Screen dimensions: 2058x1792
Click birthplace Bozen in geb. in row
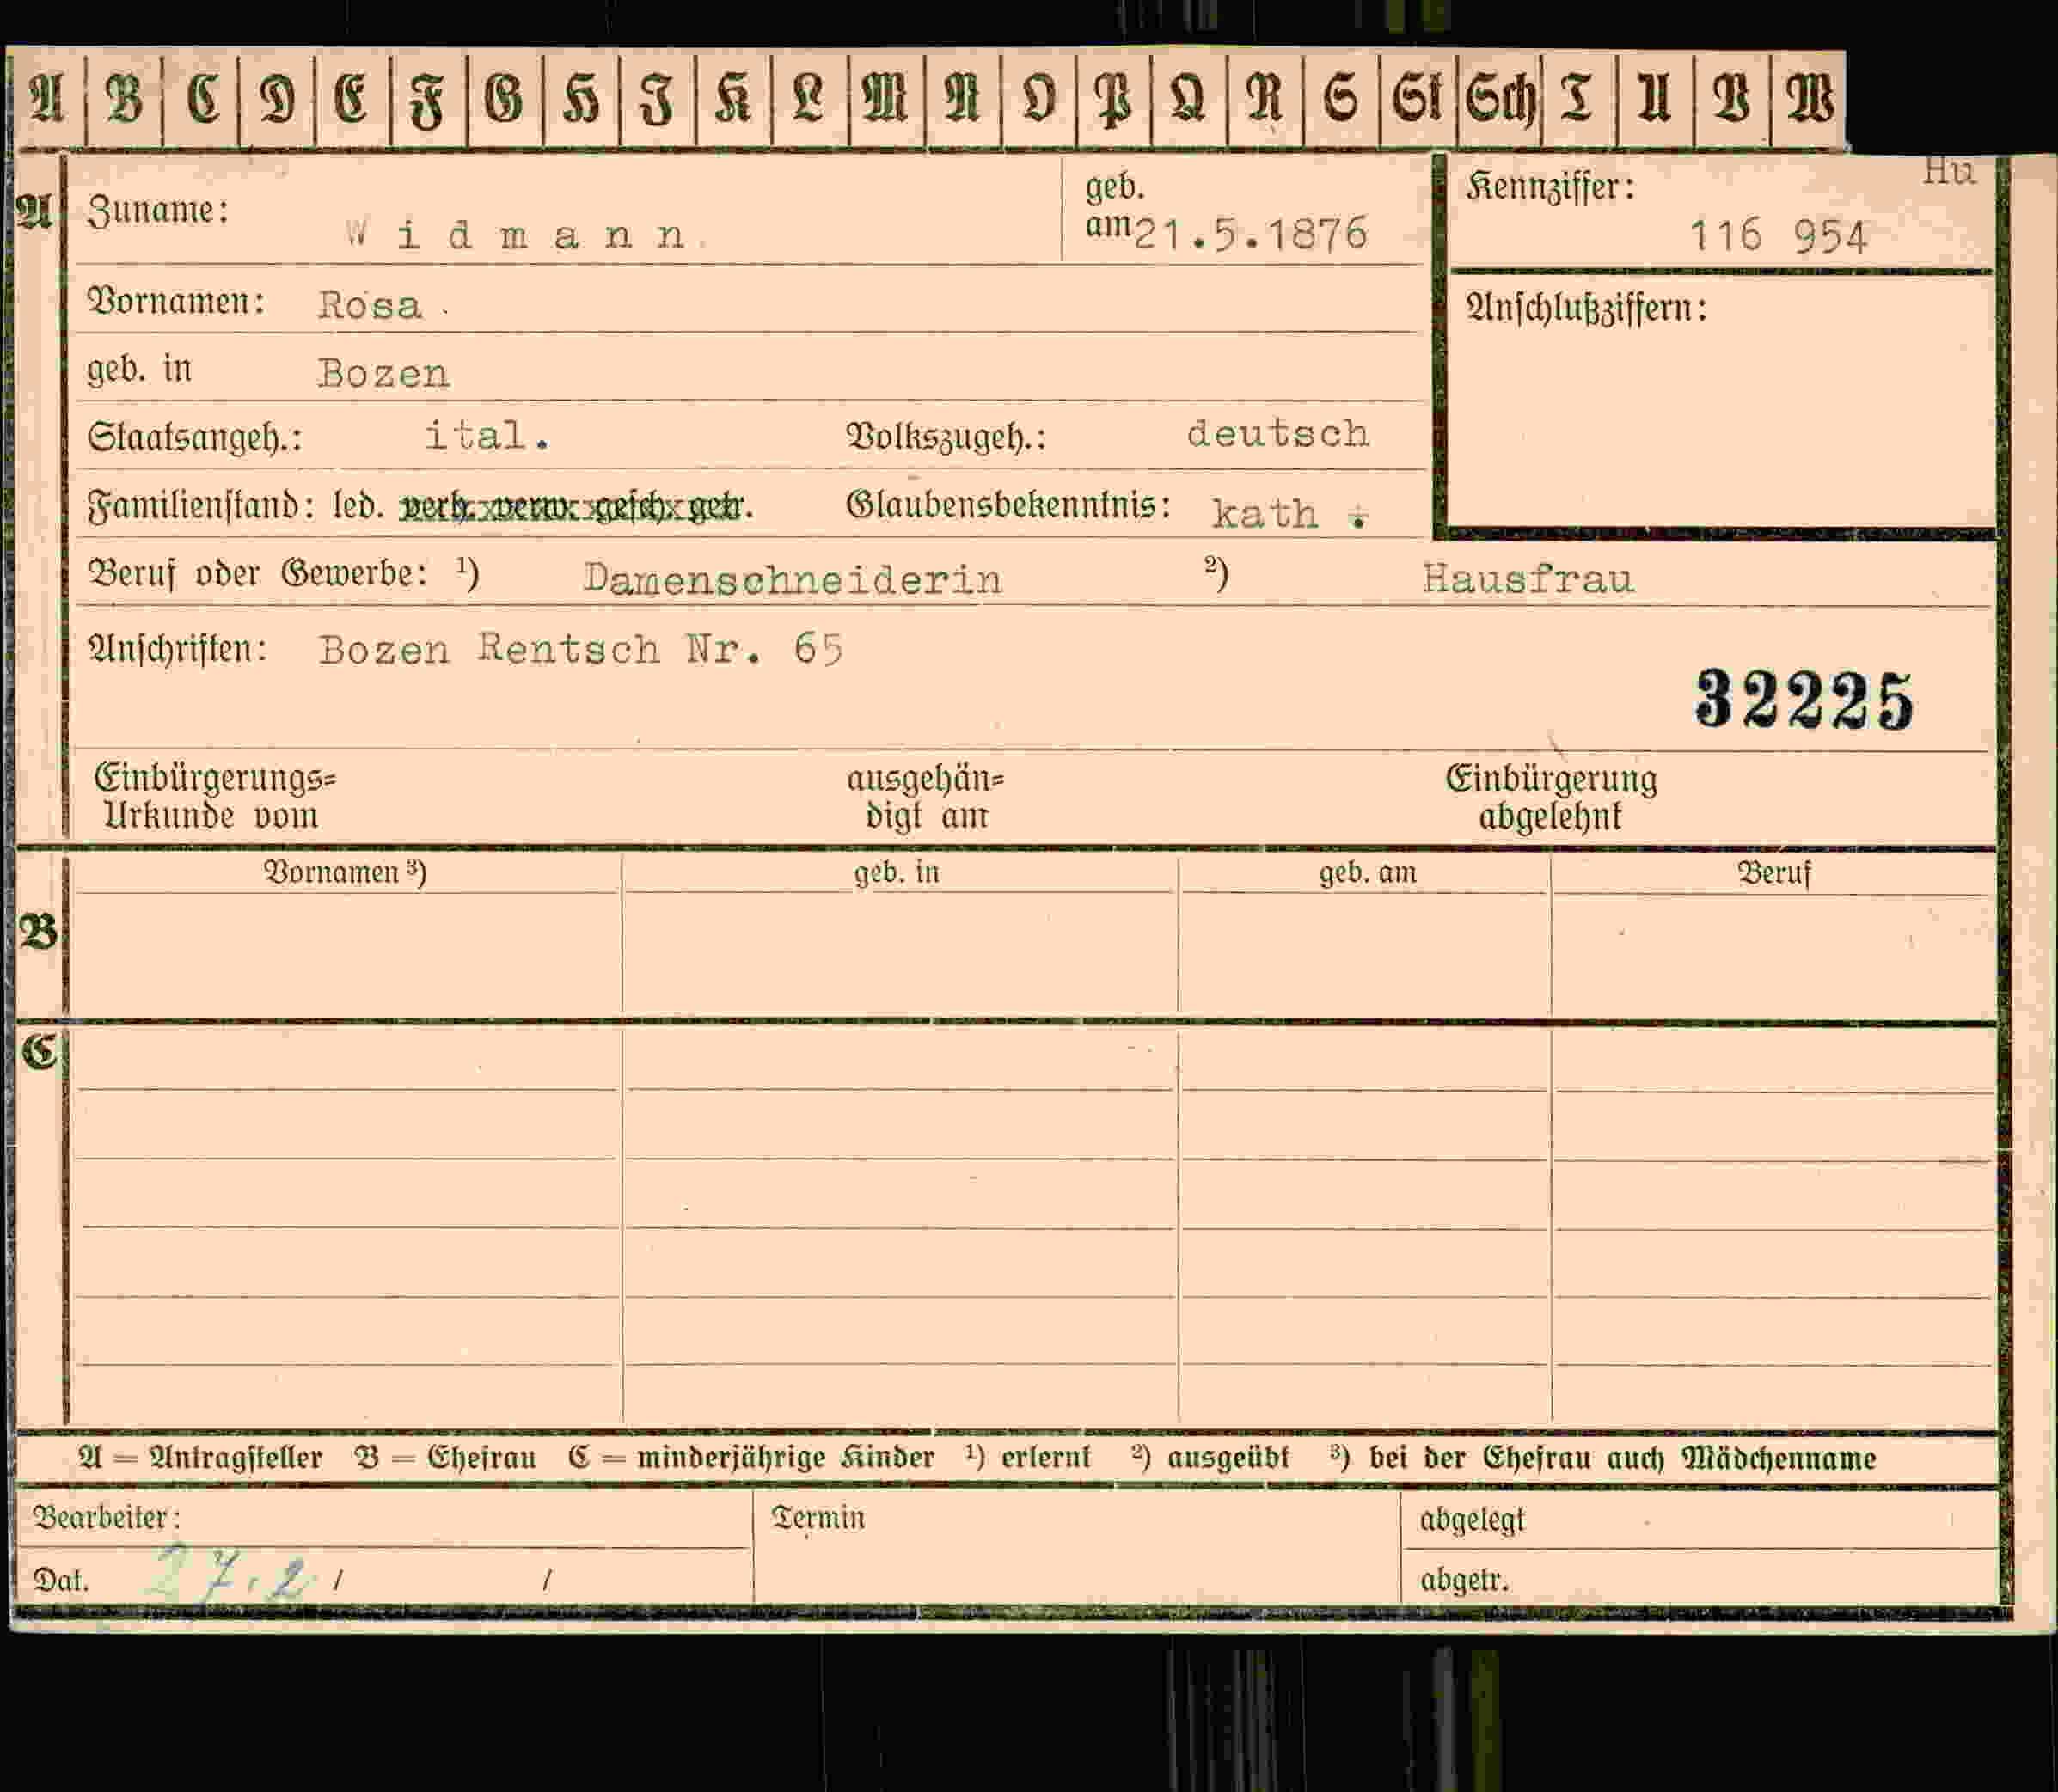(384, 374)
